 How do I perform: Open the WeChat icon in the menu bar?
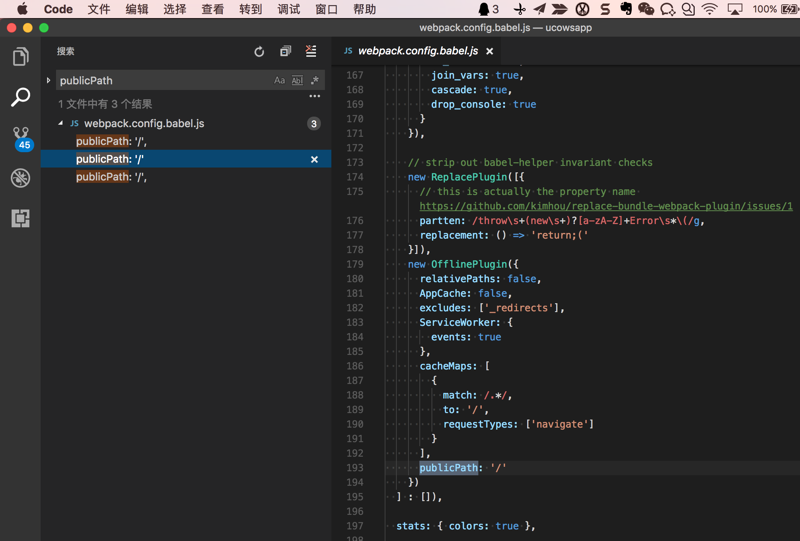click(646, 9)
